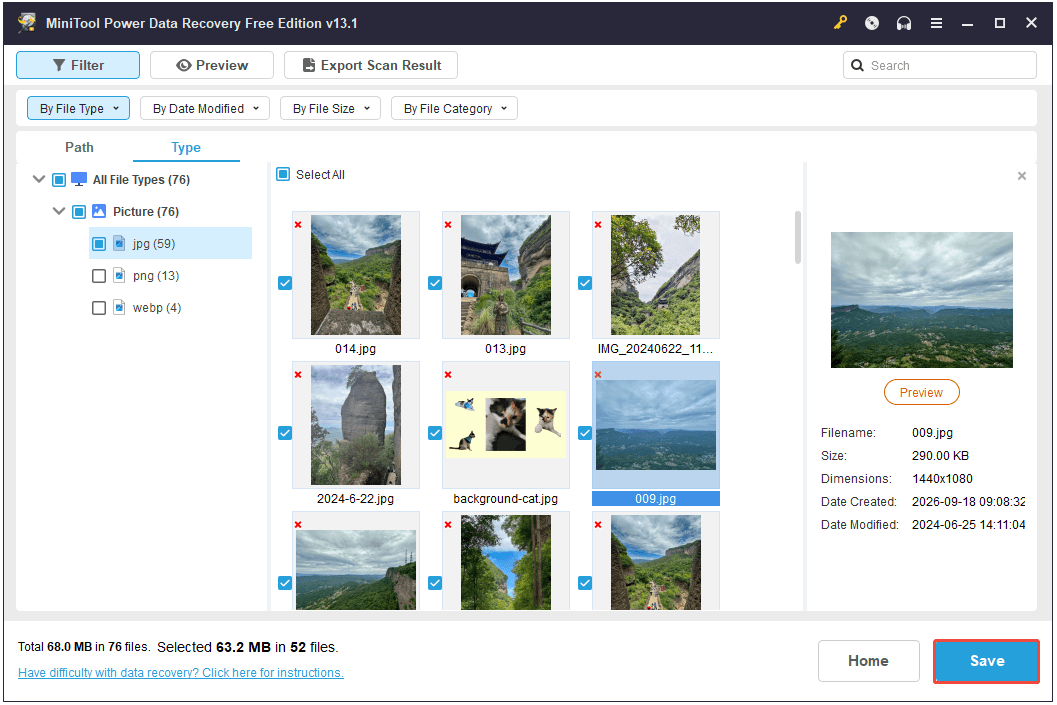
Task: Click the Home button
Action: pyautogui.click(x=868, y=661)
